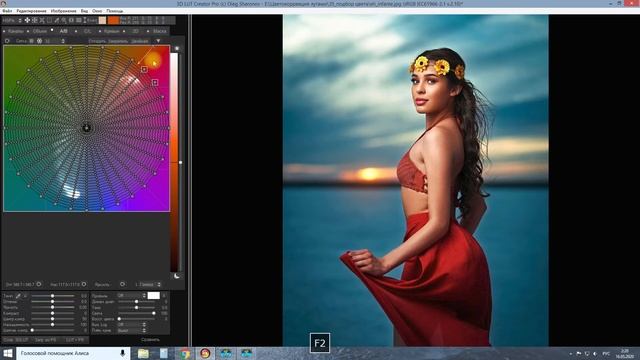Click the Тинт eyedropper icon
This screenshot has width=640, height=360.
coord(18,296)
